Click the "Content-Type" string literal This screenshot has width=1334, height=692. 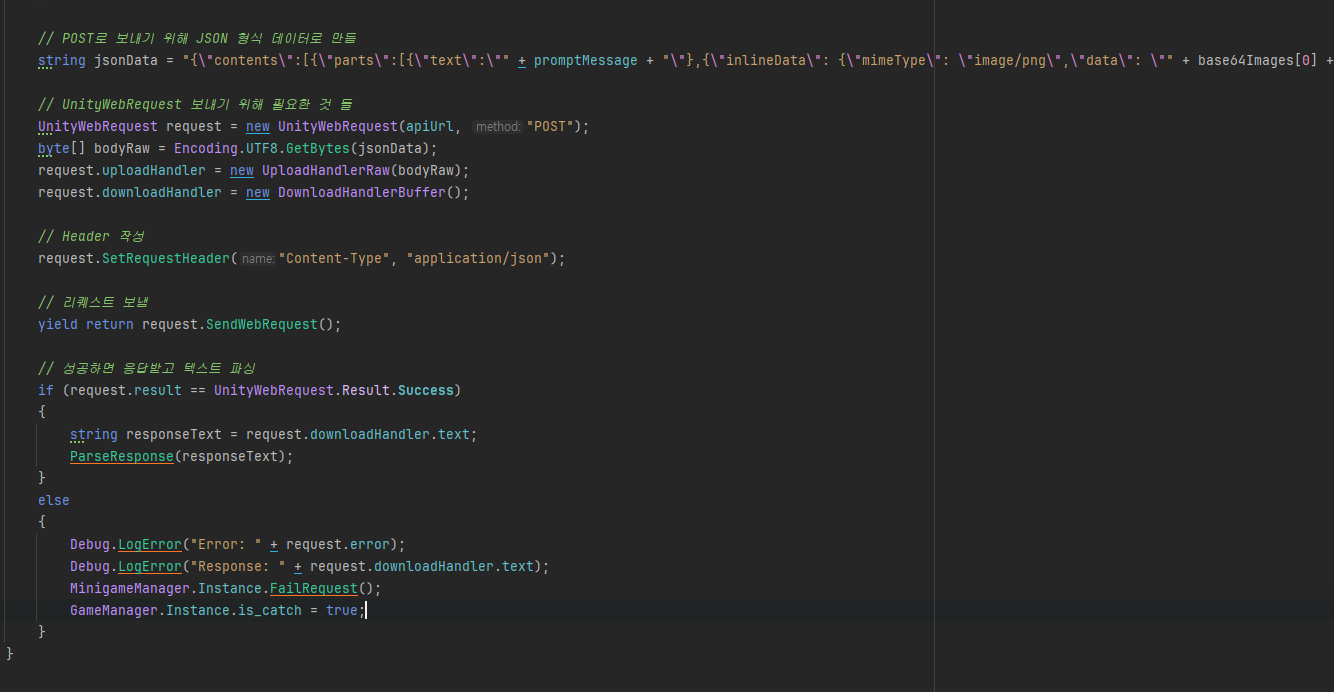coord(334,258)
